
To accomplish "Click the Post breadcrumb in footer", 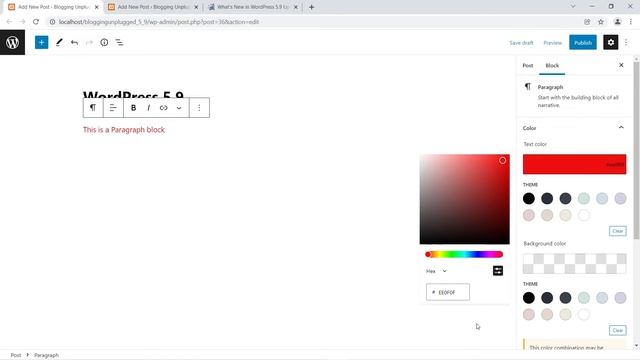I will pos(16,355).
